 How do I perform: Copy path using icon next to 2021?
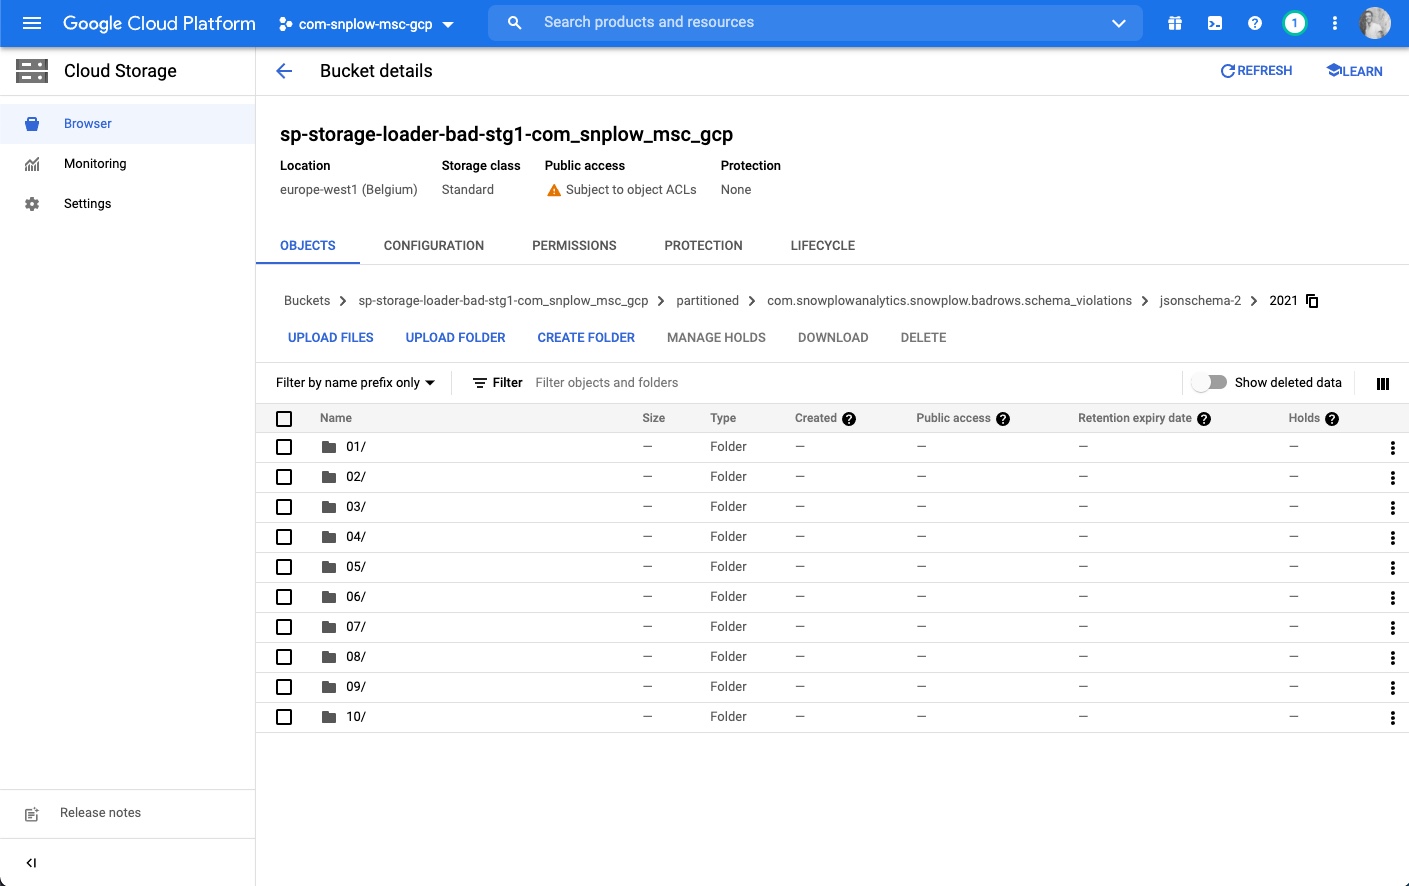click(x=1313, y=301)
